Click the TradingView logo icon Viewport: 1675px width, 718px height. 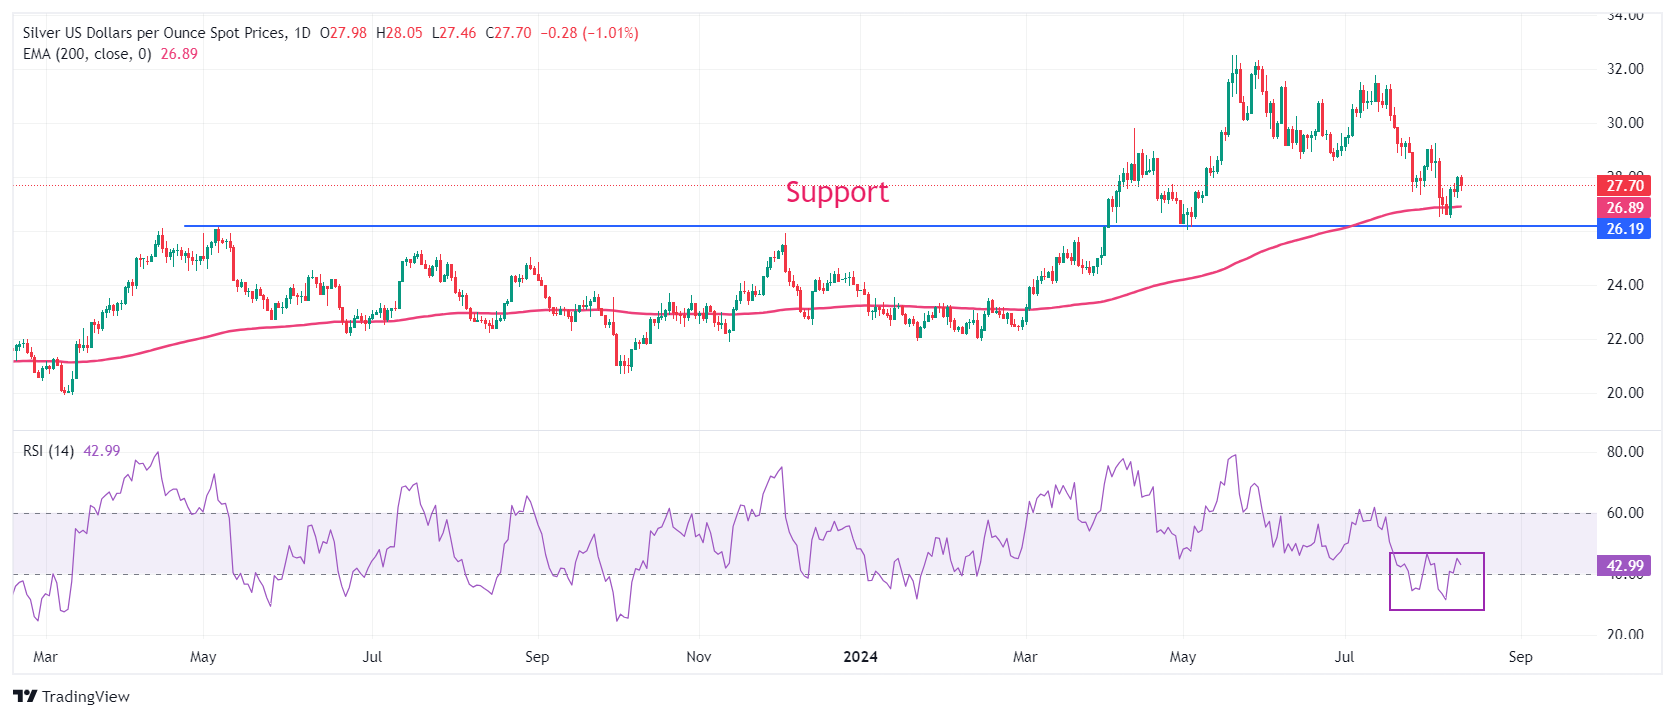click(x=25, y=696)
